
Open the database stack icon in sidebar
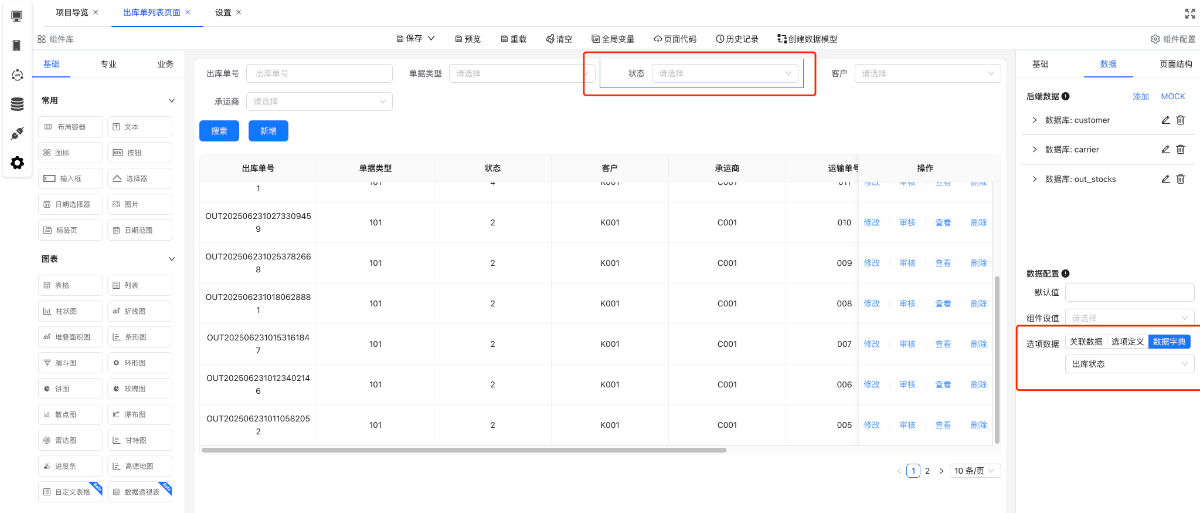point(17,104)
